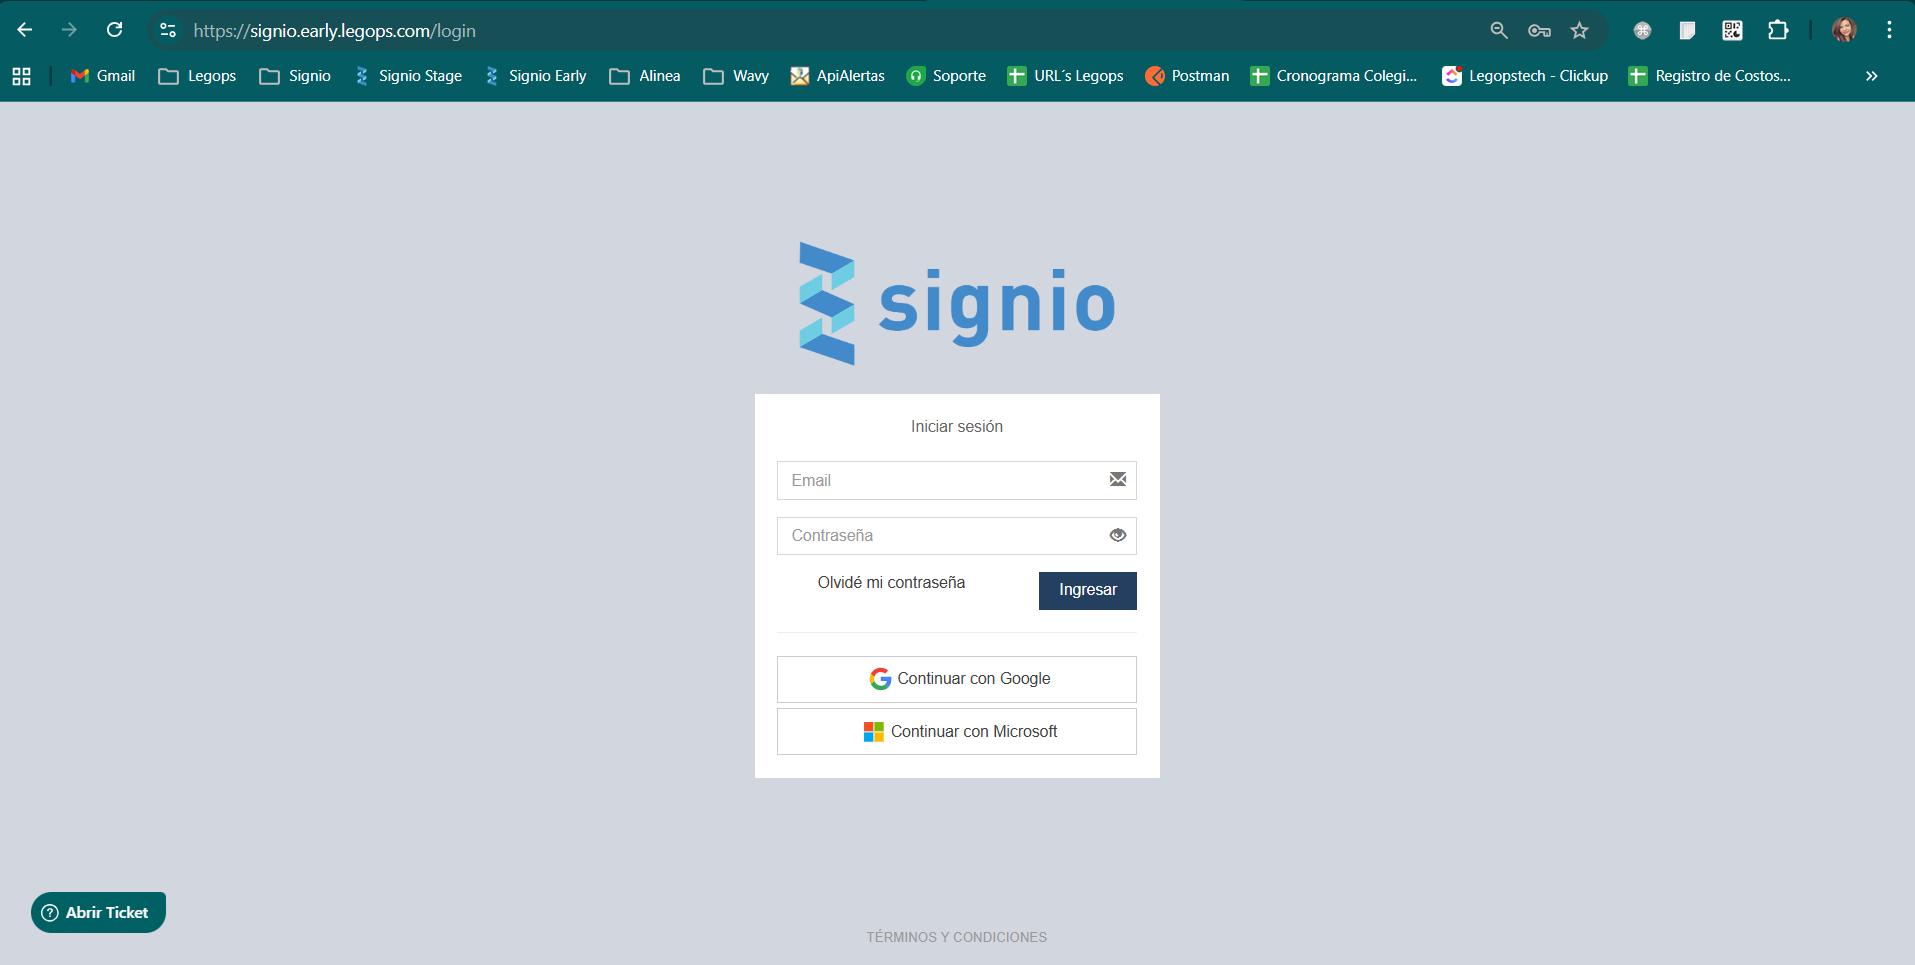This screenshot has height=965, width=1915.
Task: Open ApiAlertas bookmark
Action: [838, 76]
